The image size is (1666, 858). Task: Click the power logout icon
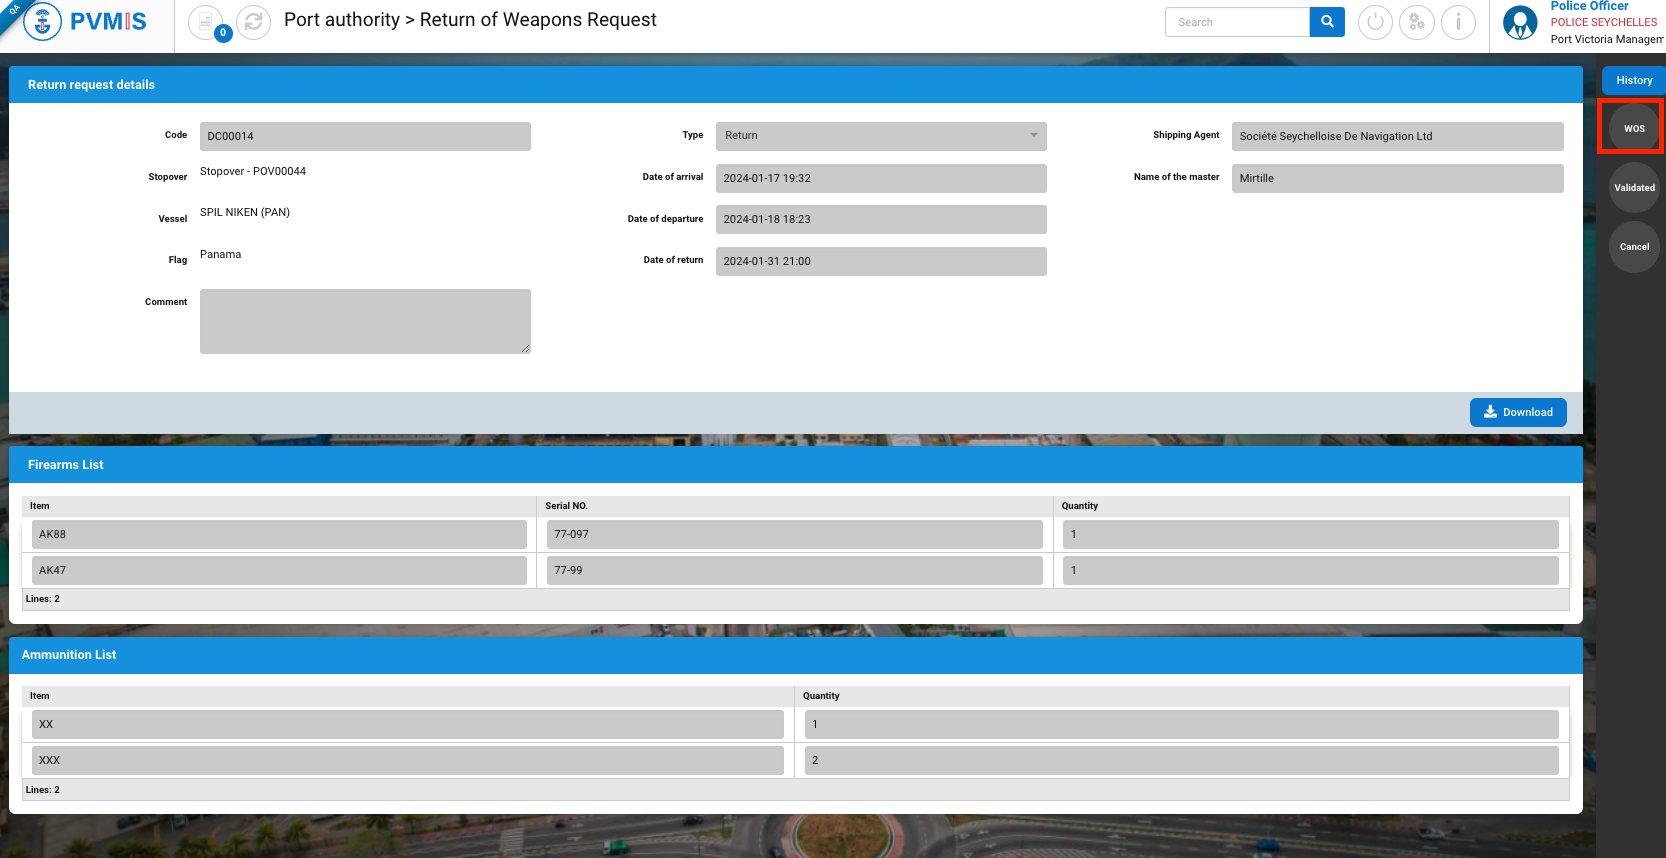1375,22
